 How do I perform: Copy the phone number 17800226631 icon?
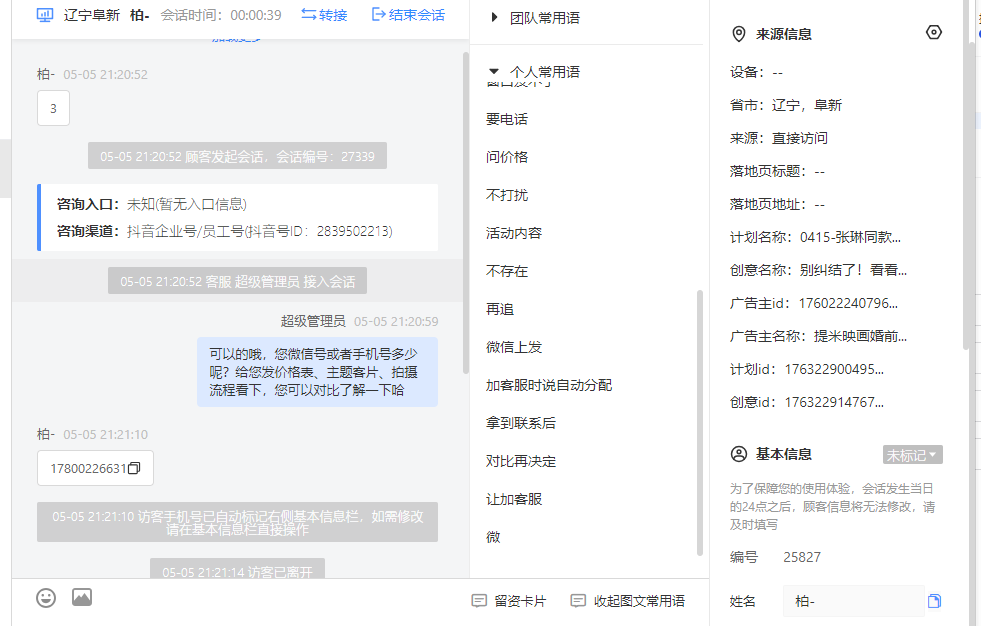tap(134, 468)
